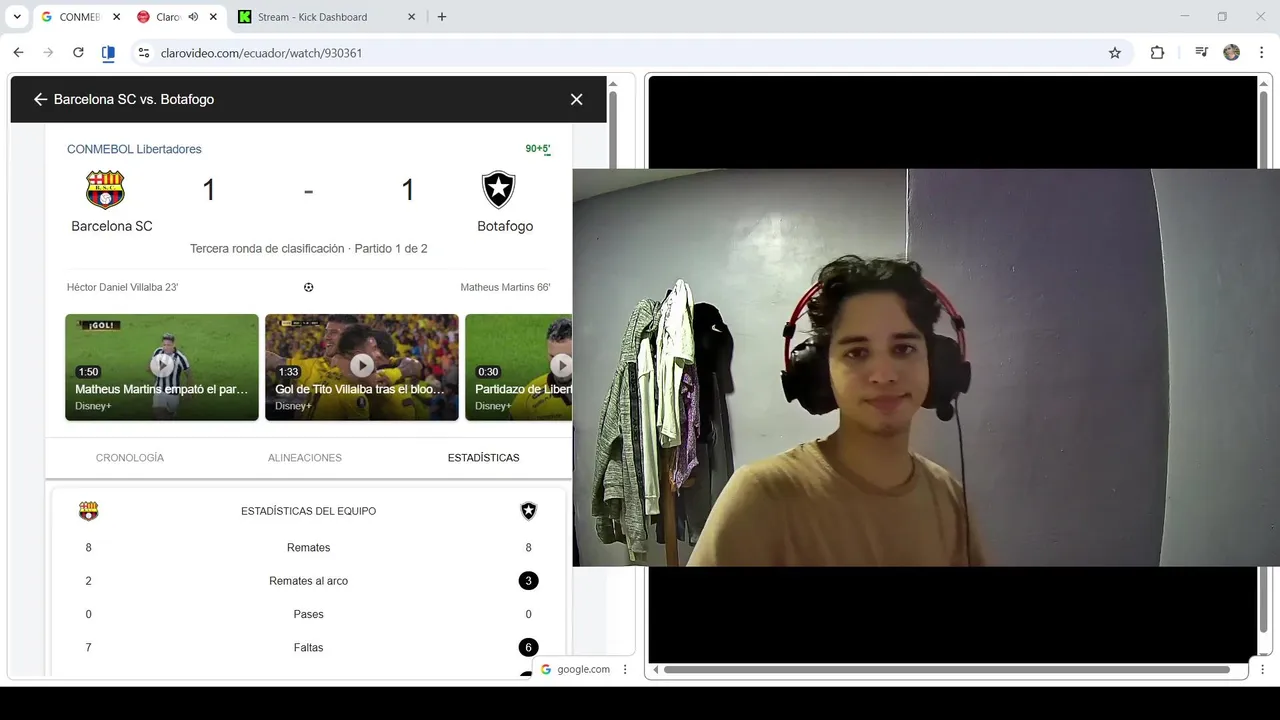Open the Chrome three-dot menu

click(x=1262, y=53)
